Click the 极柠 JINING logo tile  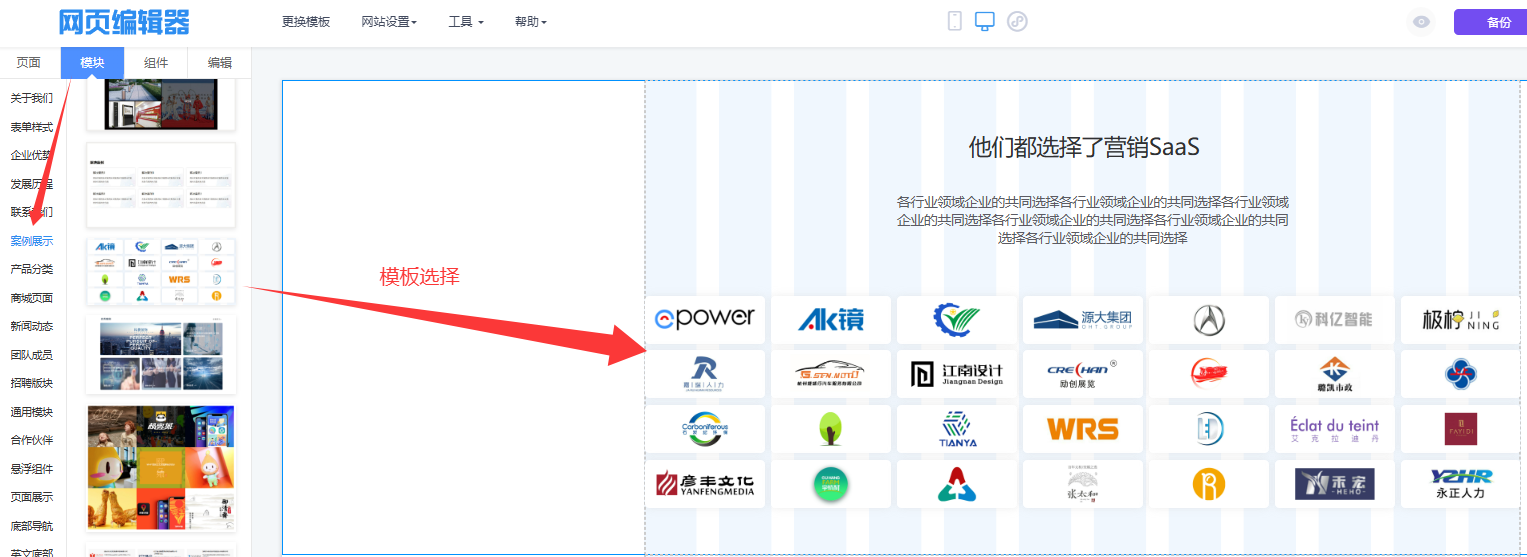point(1461,320)
